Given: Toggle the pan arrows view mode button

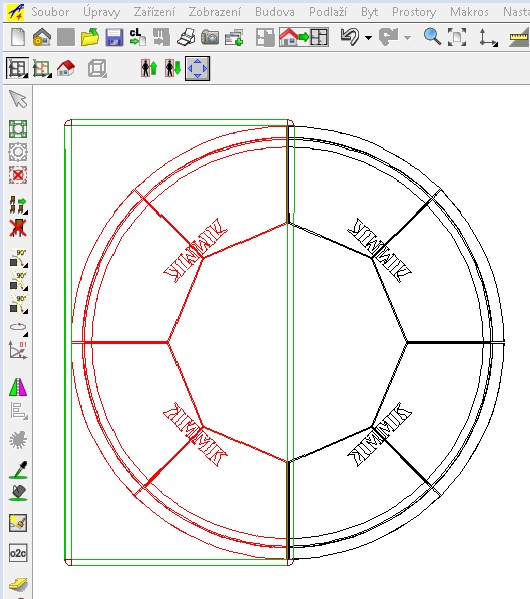Looking at the screenshot, I should pyautogui.click(x=197, y=68).
